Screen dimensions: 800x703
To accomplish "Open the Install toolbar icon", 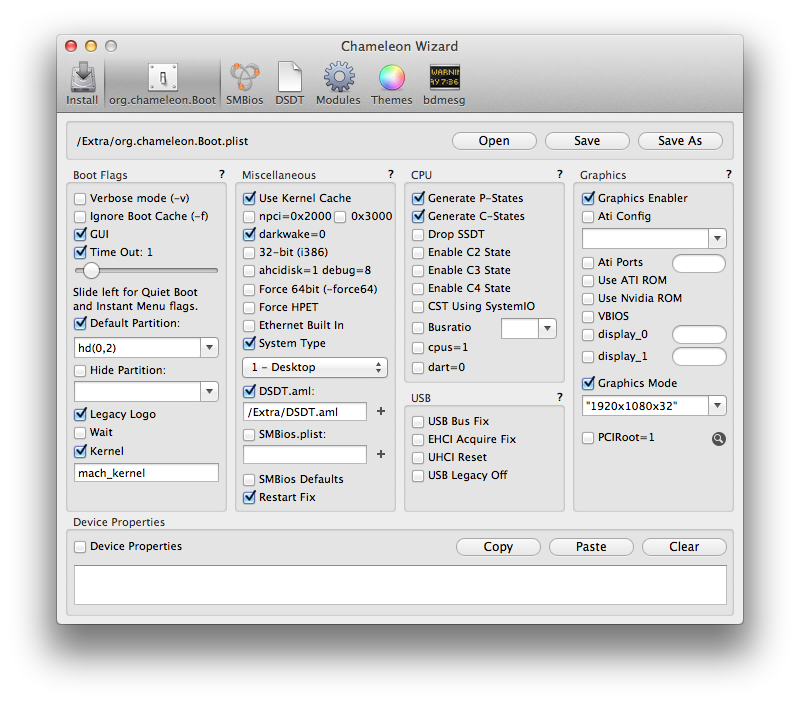I will pyautogui.click(x=82, y=84).
